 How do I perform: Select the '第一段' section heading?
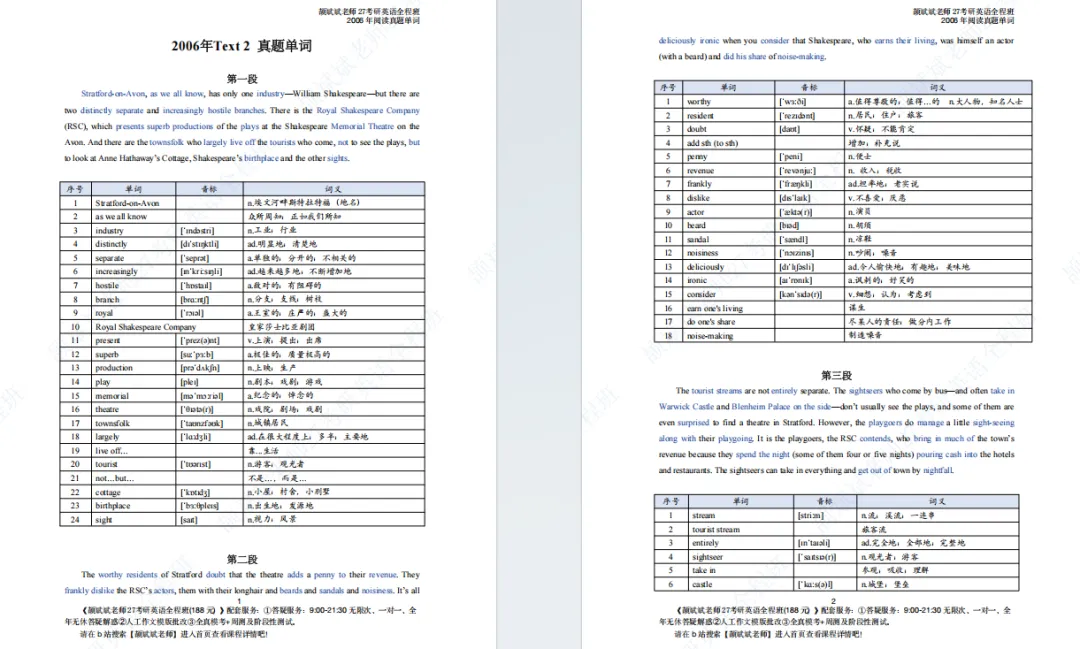pyautogui.click(x=242, y=79)
